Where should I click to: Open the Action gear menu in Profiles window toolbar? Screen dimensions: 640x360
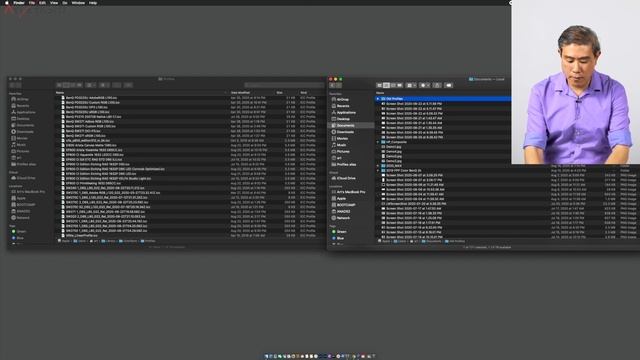(104, 85)
